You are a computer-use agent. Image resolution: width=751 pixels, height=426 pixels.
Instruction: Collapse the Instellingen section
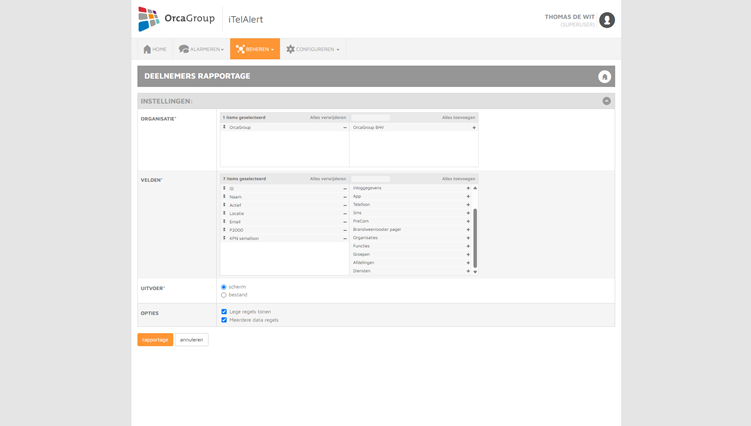coord(606,101)
